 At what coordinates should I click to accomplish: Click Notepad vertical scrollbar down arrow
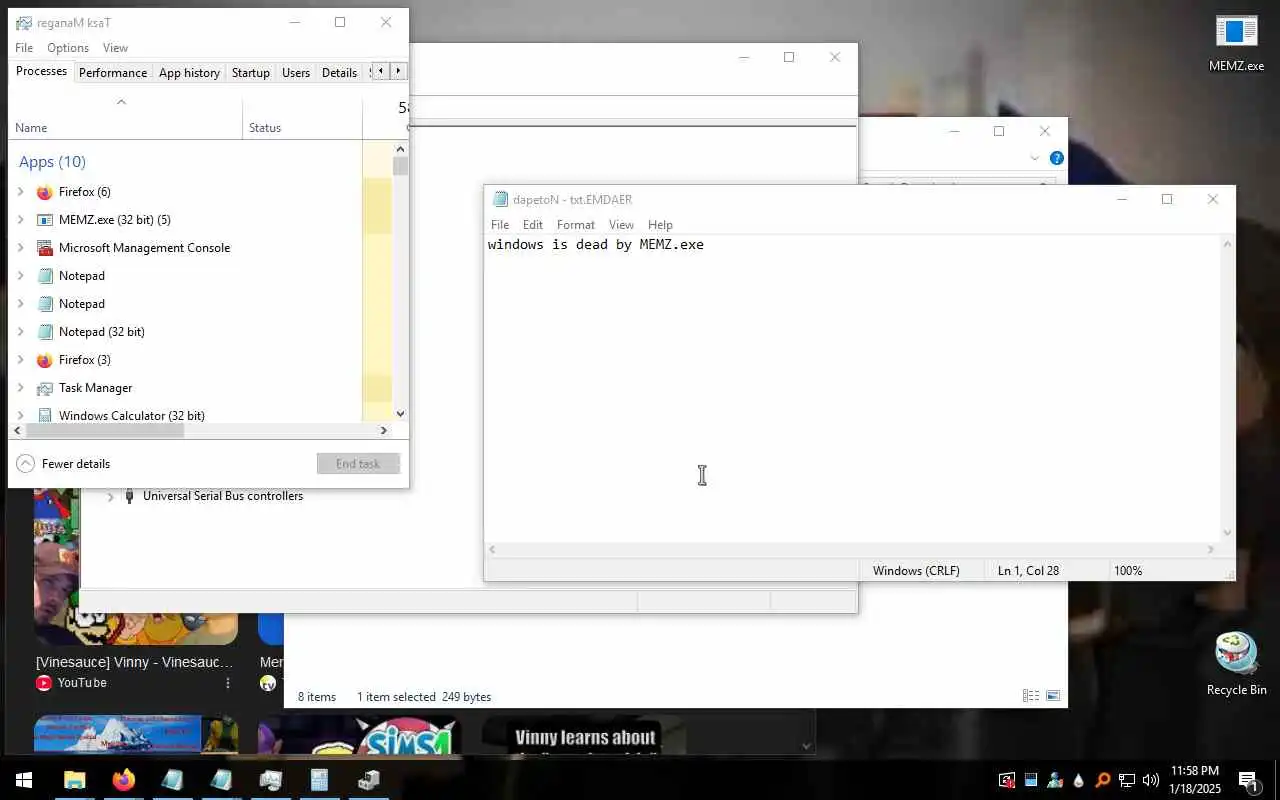coord(1228,533)
